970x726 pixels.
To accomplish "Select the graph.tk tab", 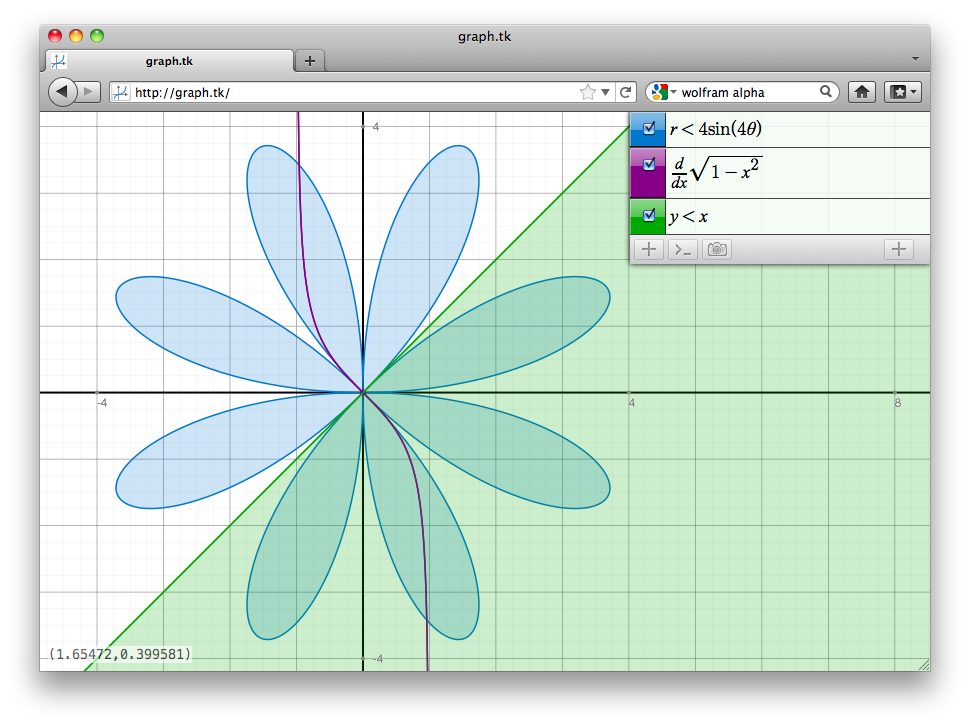I will pyautogui.click(x=169, y=61).
